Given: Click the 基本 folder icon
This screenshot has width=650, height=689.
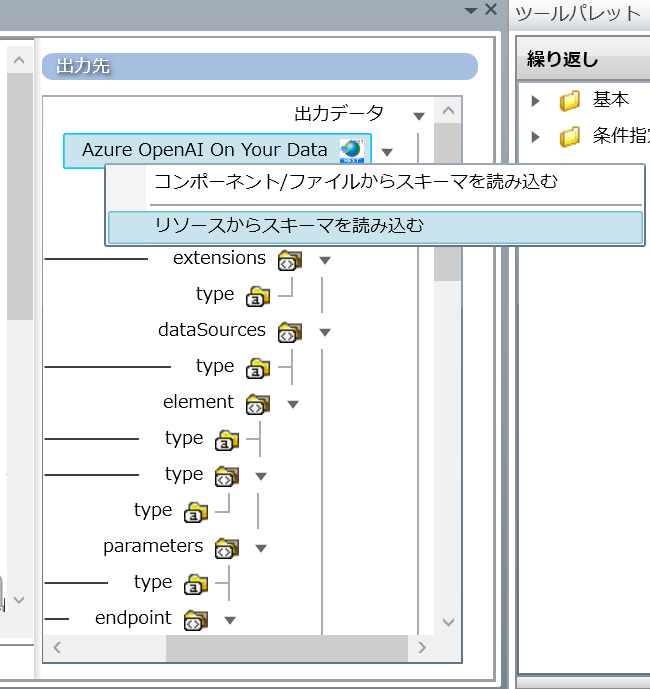Looking at the screenshot, I should (x=570, y=101).
